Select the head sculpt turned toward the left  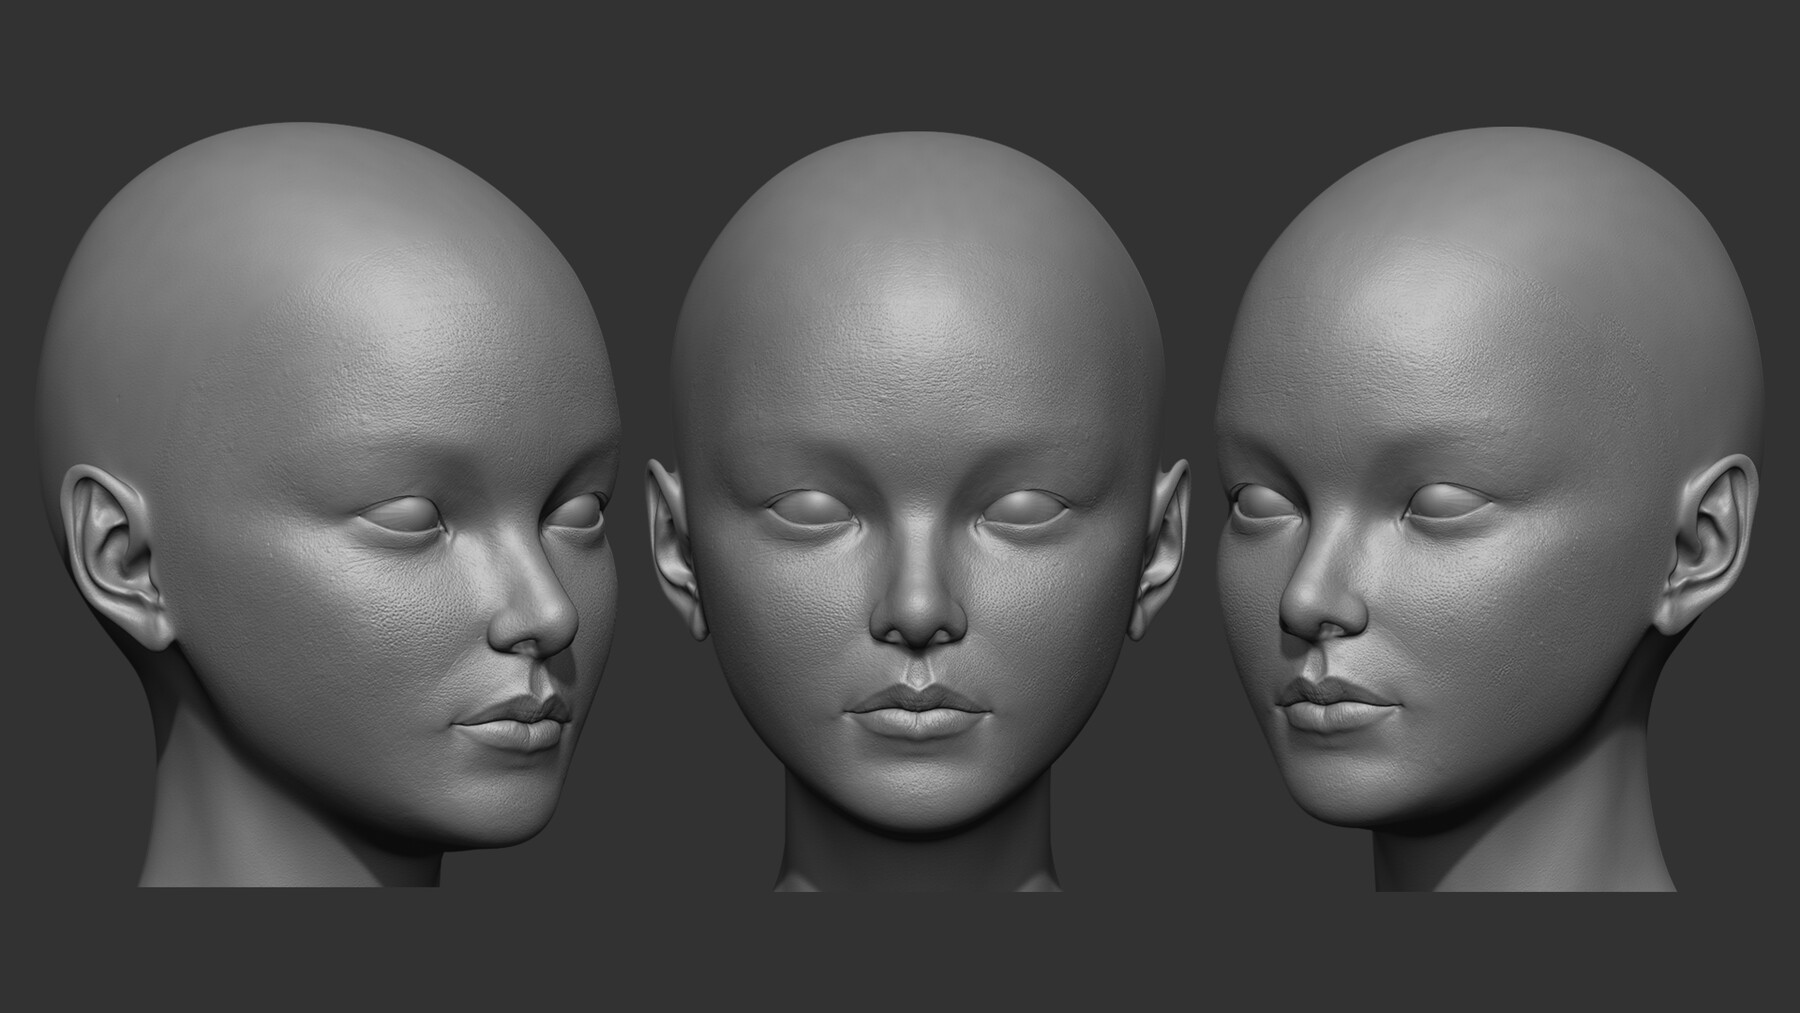1488,510
